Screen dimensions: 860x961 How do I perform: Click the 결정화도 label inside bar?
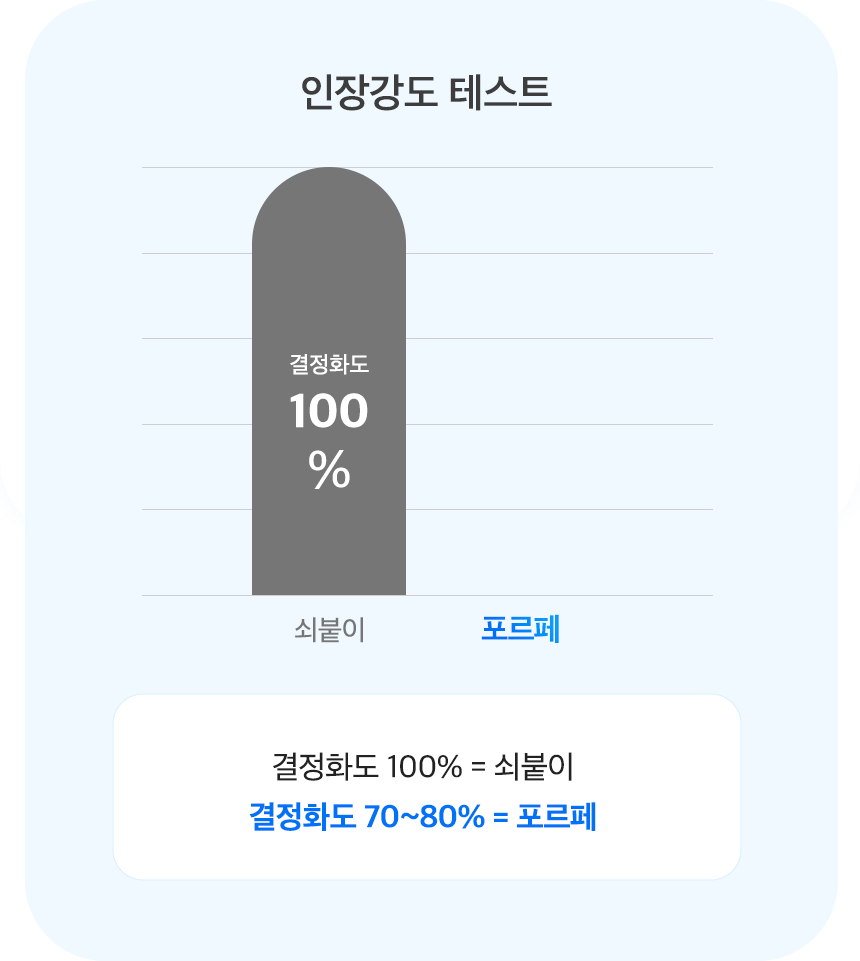click(x=329, y=365)
